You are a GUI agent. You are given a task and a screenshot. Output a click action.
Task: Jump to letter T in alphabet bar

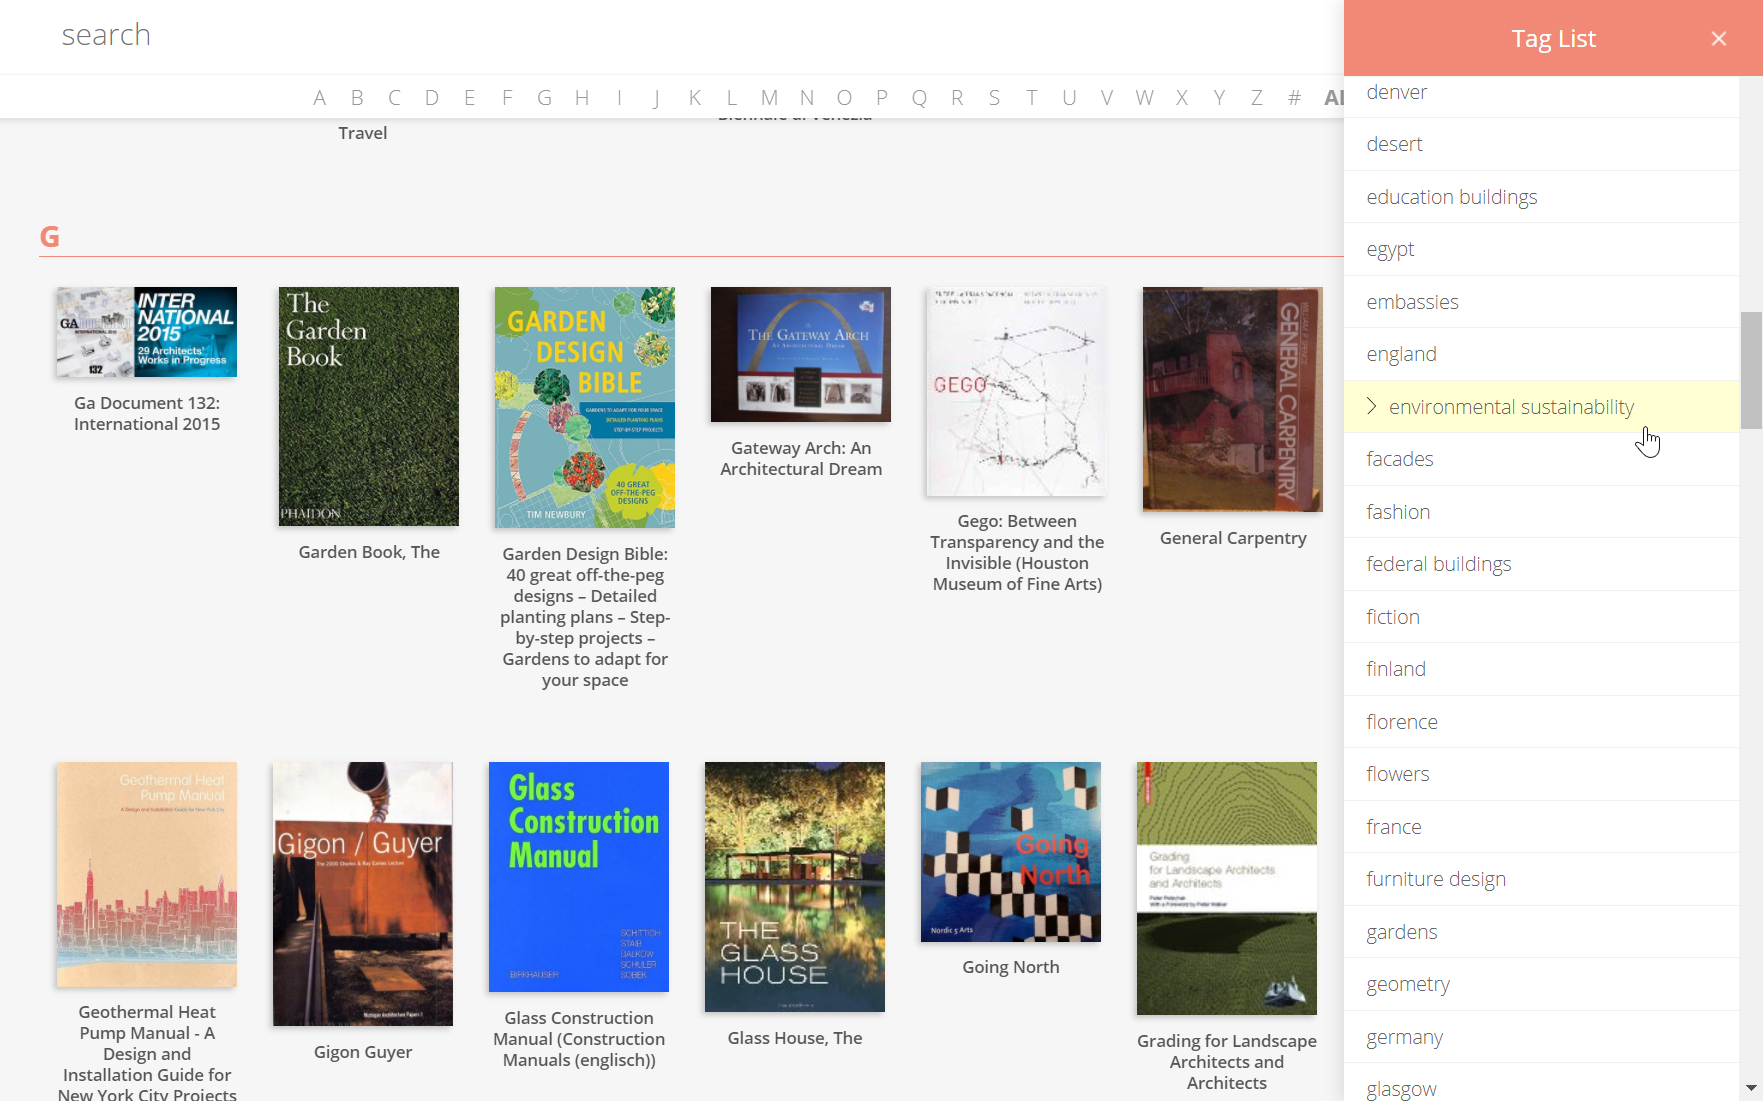[1032, 98]
